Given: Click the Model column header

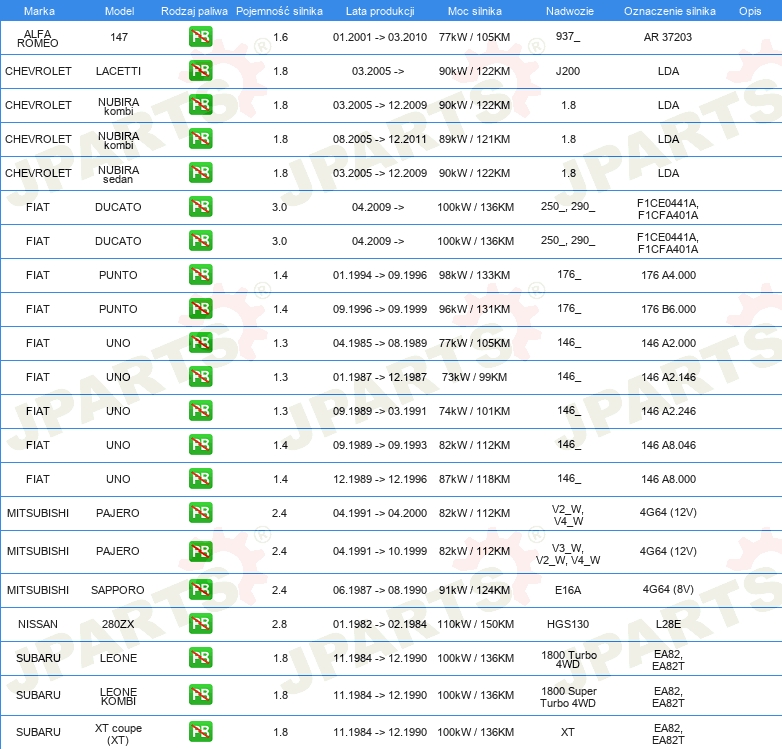Looking at the screenshot, I should point(120,11).
